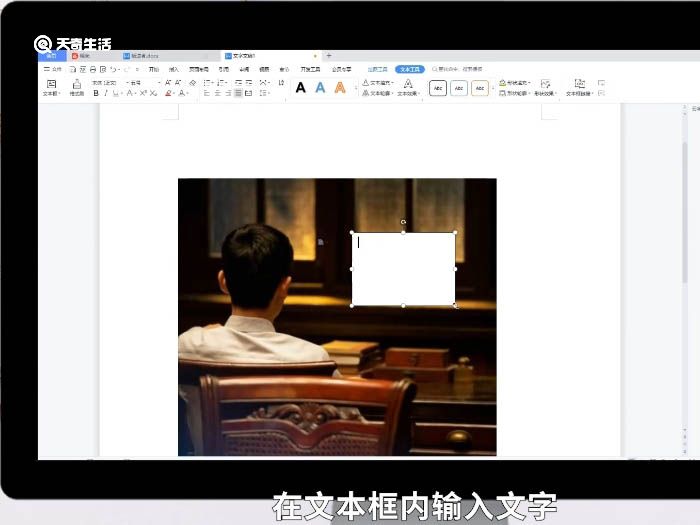This screenshot has height=525, width=700.
Task: Open the Text Effects (文本效果) menu
Action: 408,88
